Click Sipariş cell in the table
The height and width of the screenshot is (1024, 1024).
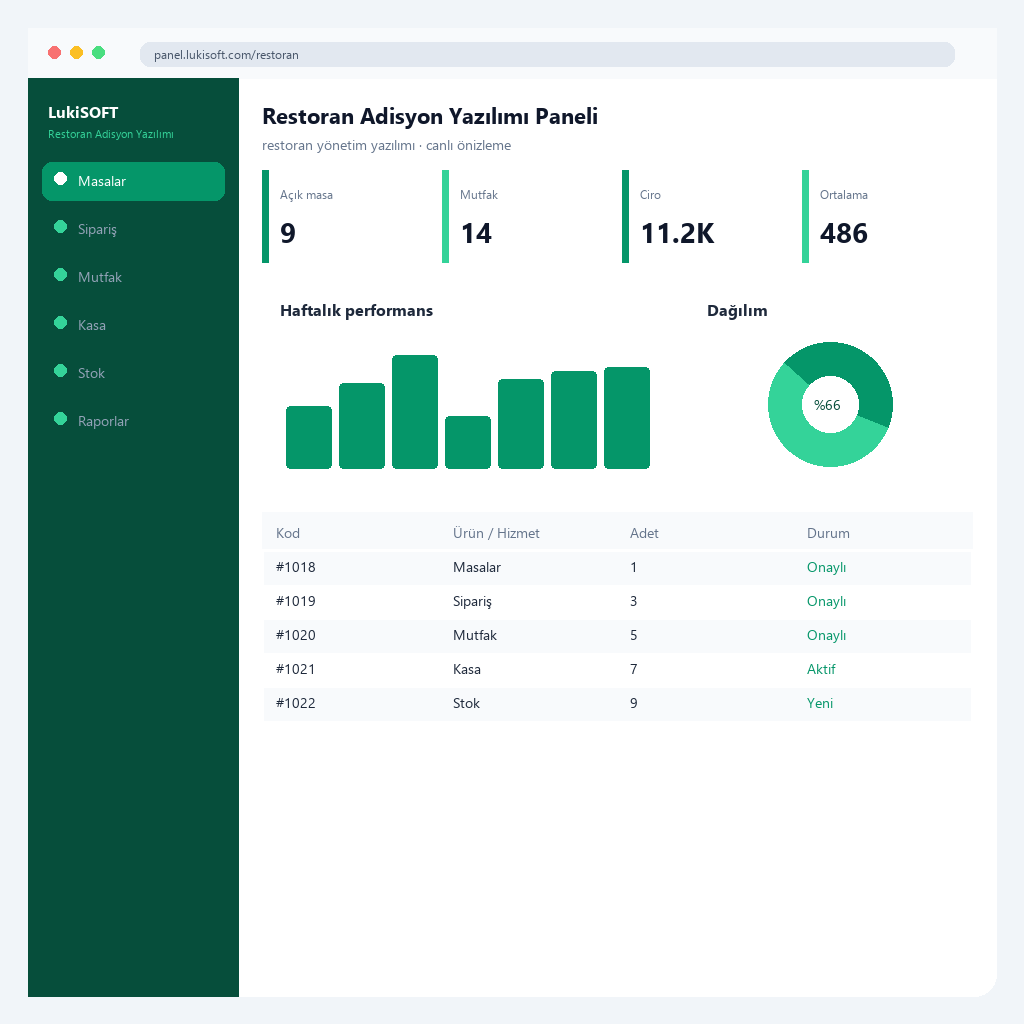pyautogui.click(x=472, y=601)
